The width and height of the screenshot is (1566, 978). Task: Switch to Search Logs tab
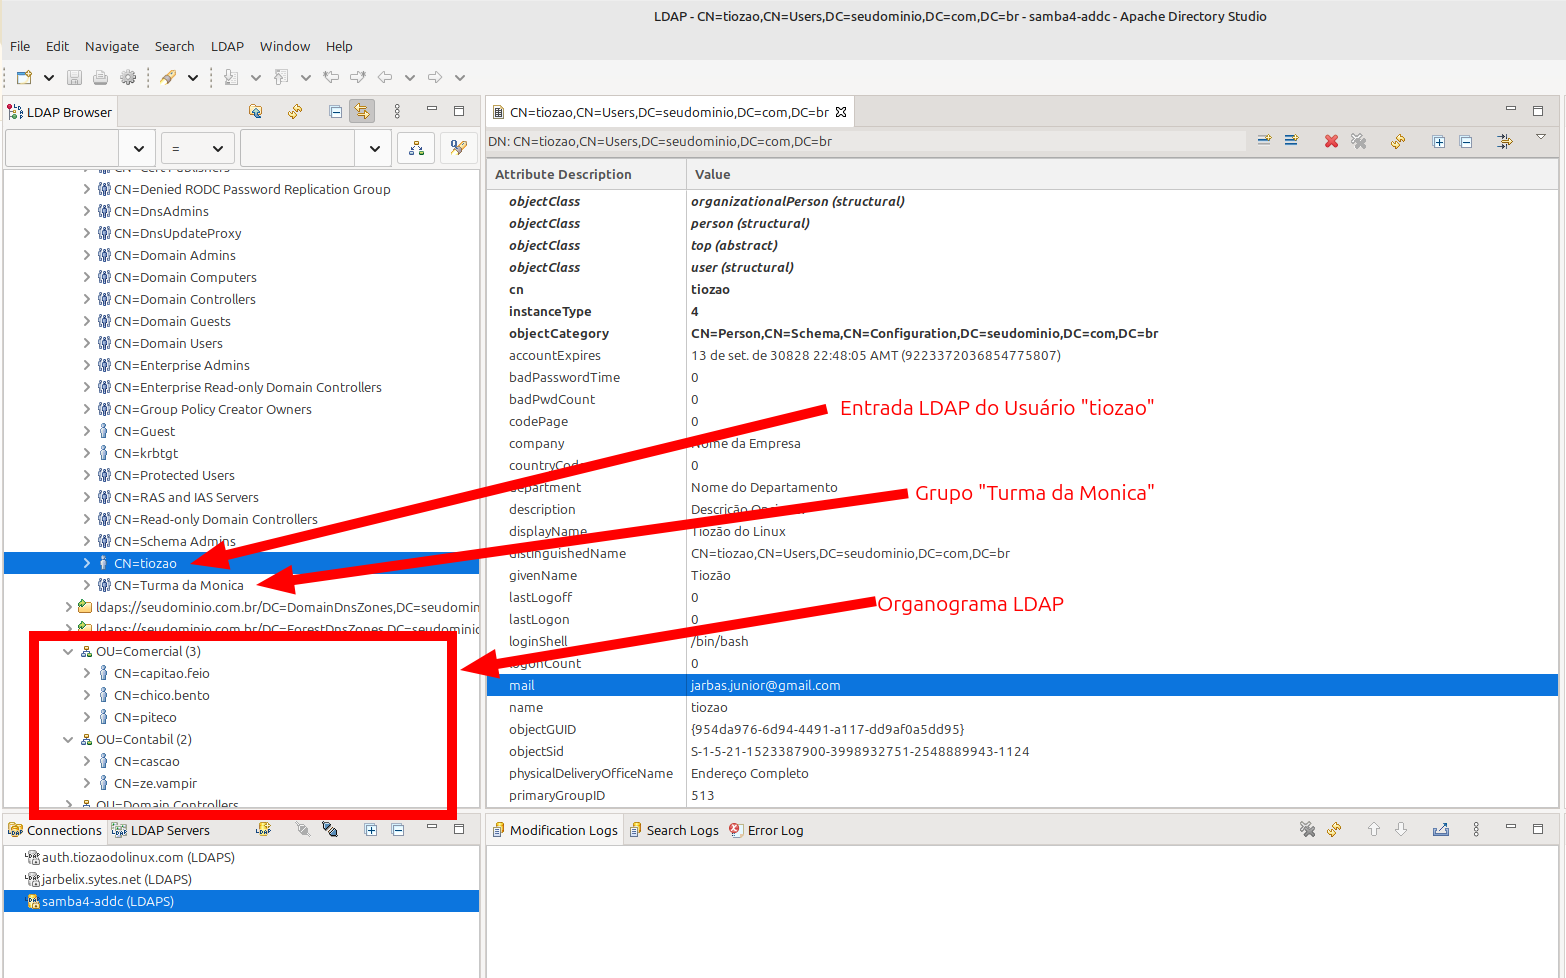[x=674, y=830]
